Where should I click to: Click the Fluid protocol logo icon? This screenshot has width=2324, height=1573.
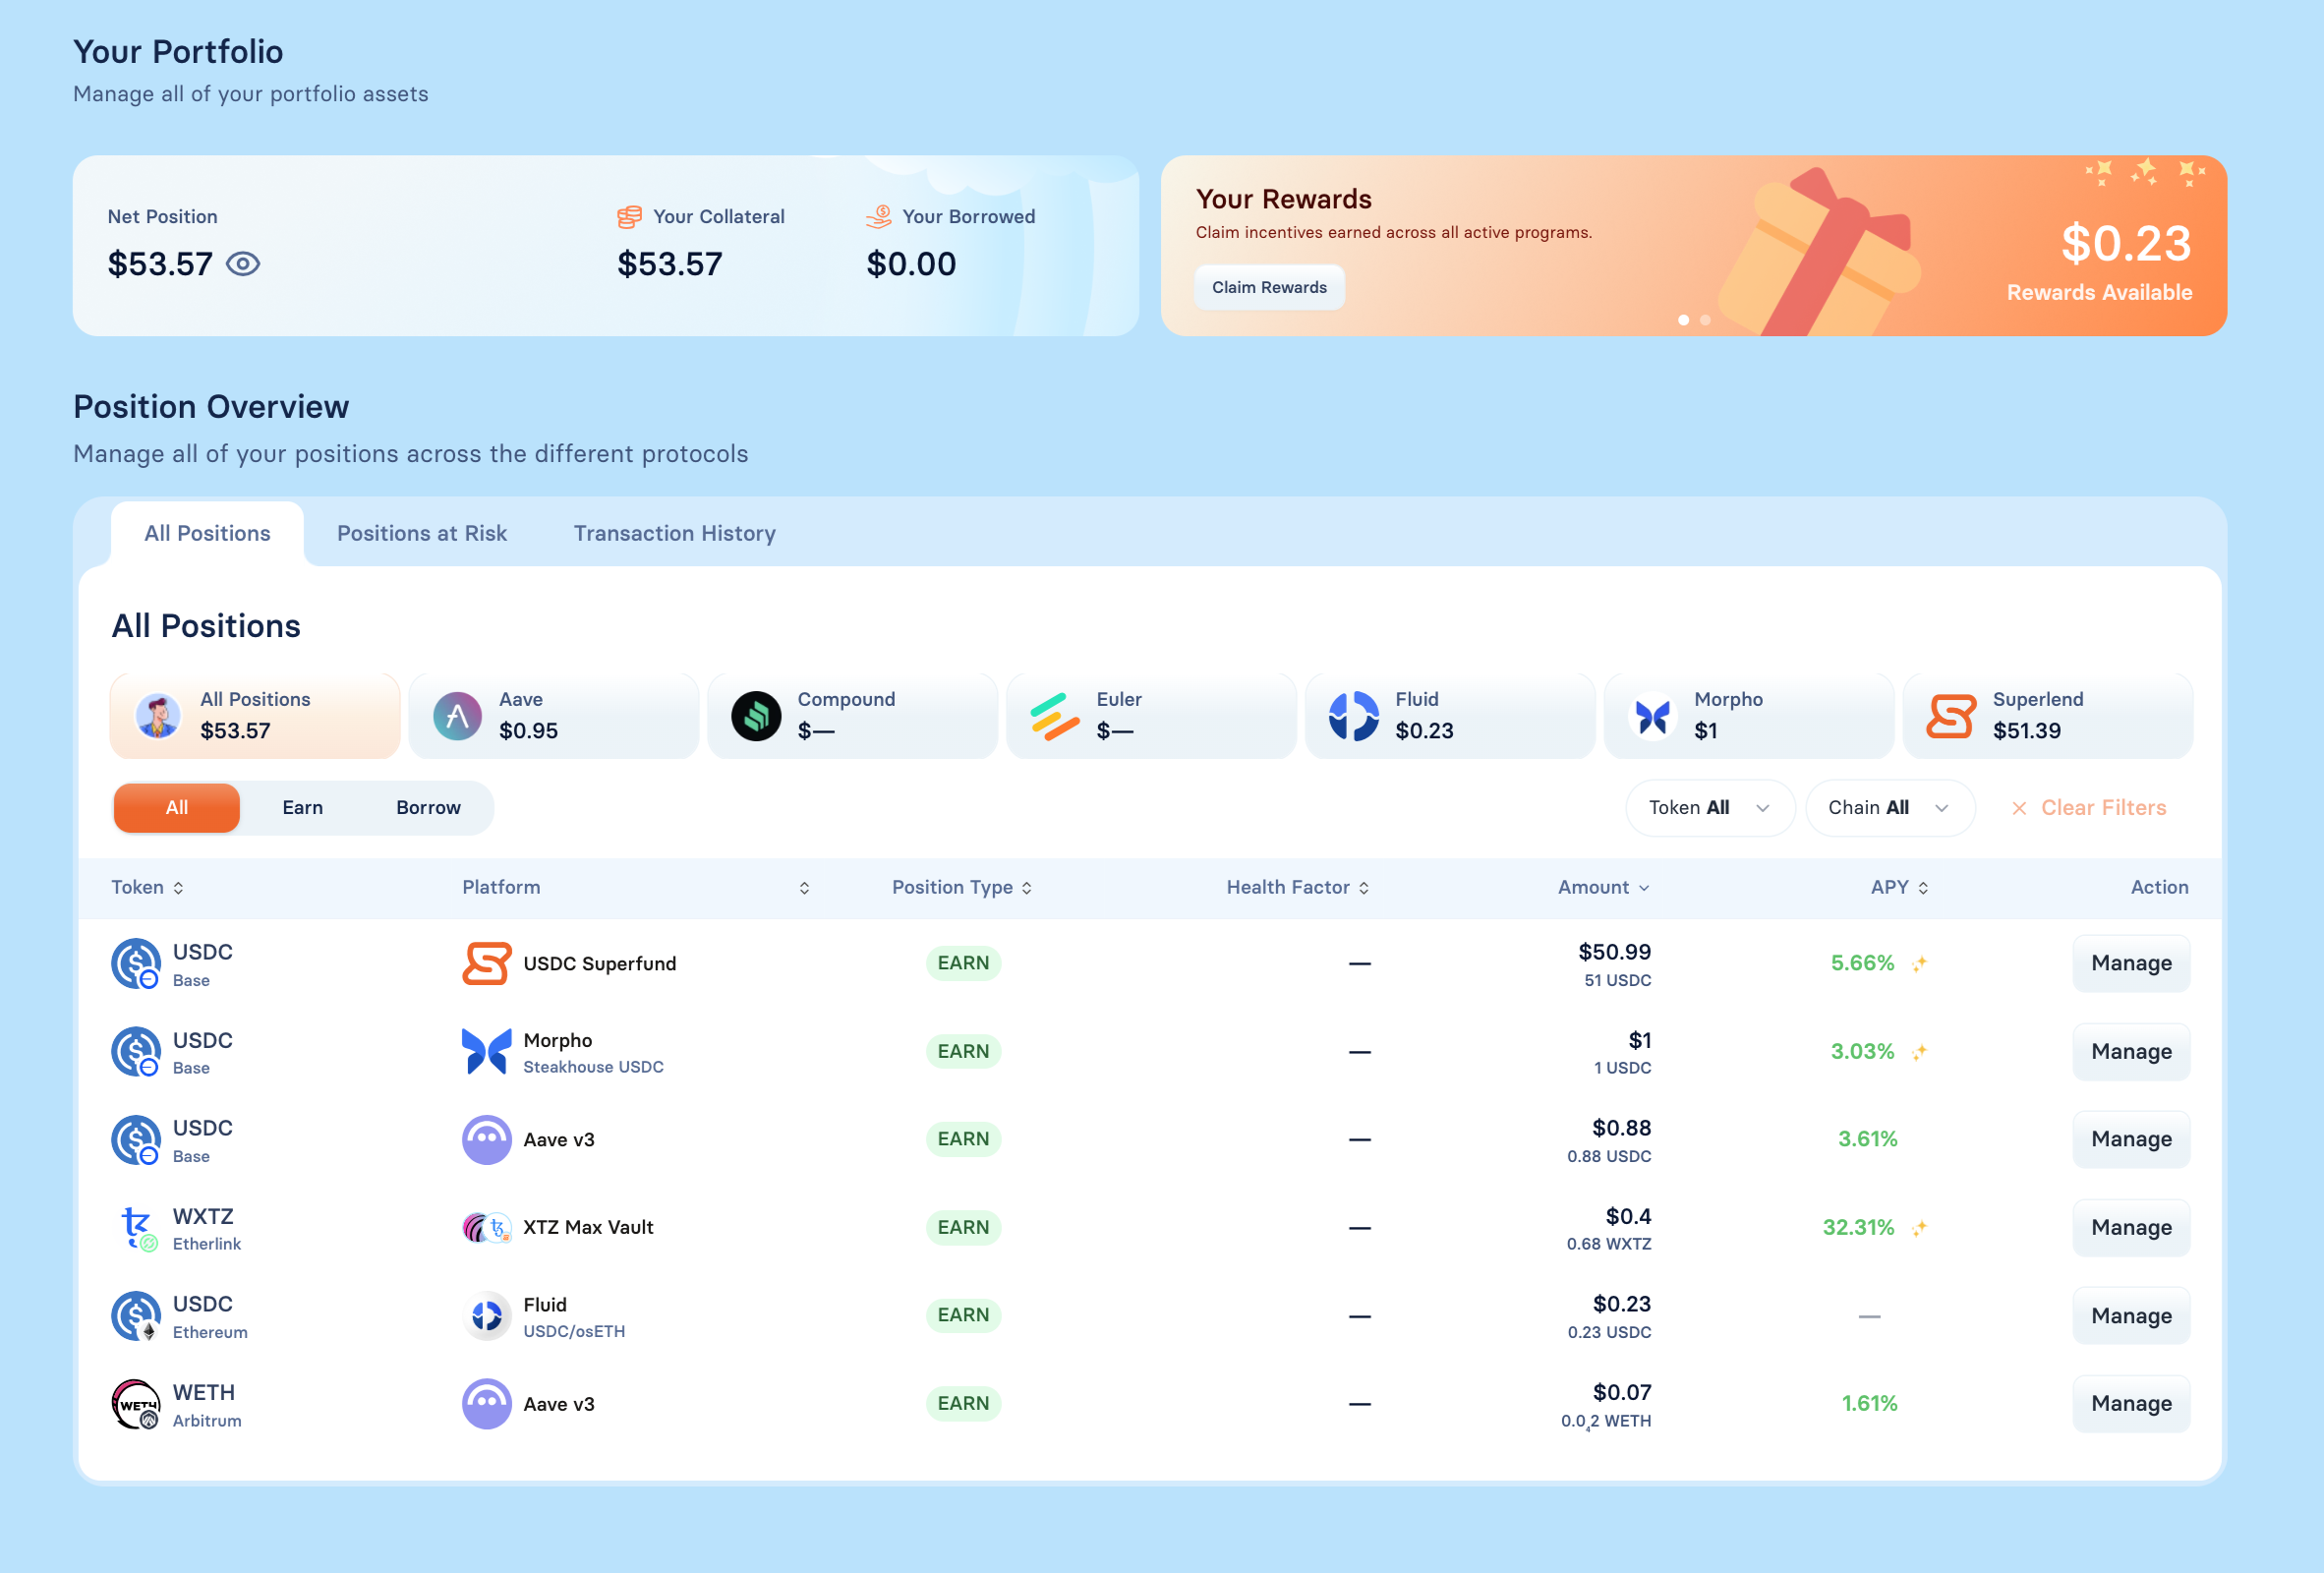pyautogui.click(x=1353, y=716)
